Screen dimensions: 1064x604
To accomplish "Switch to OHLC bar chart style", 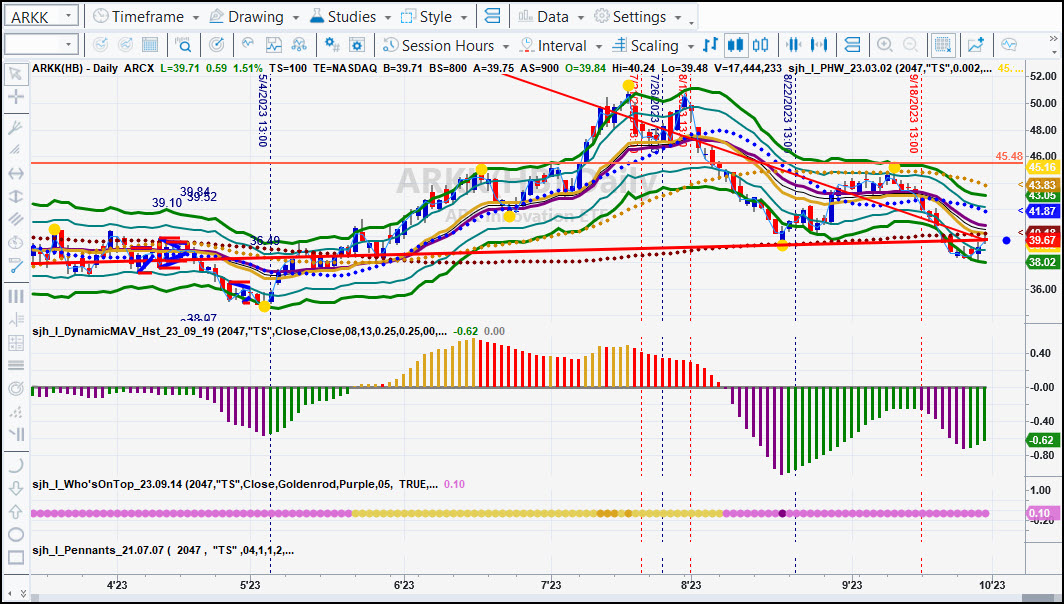I will click(x=710, y=45).
